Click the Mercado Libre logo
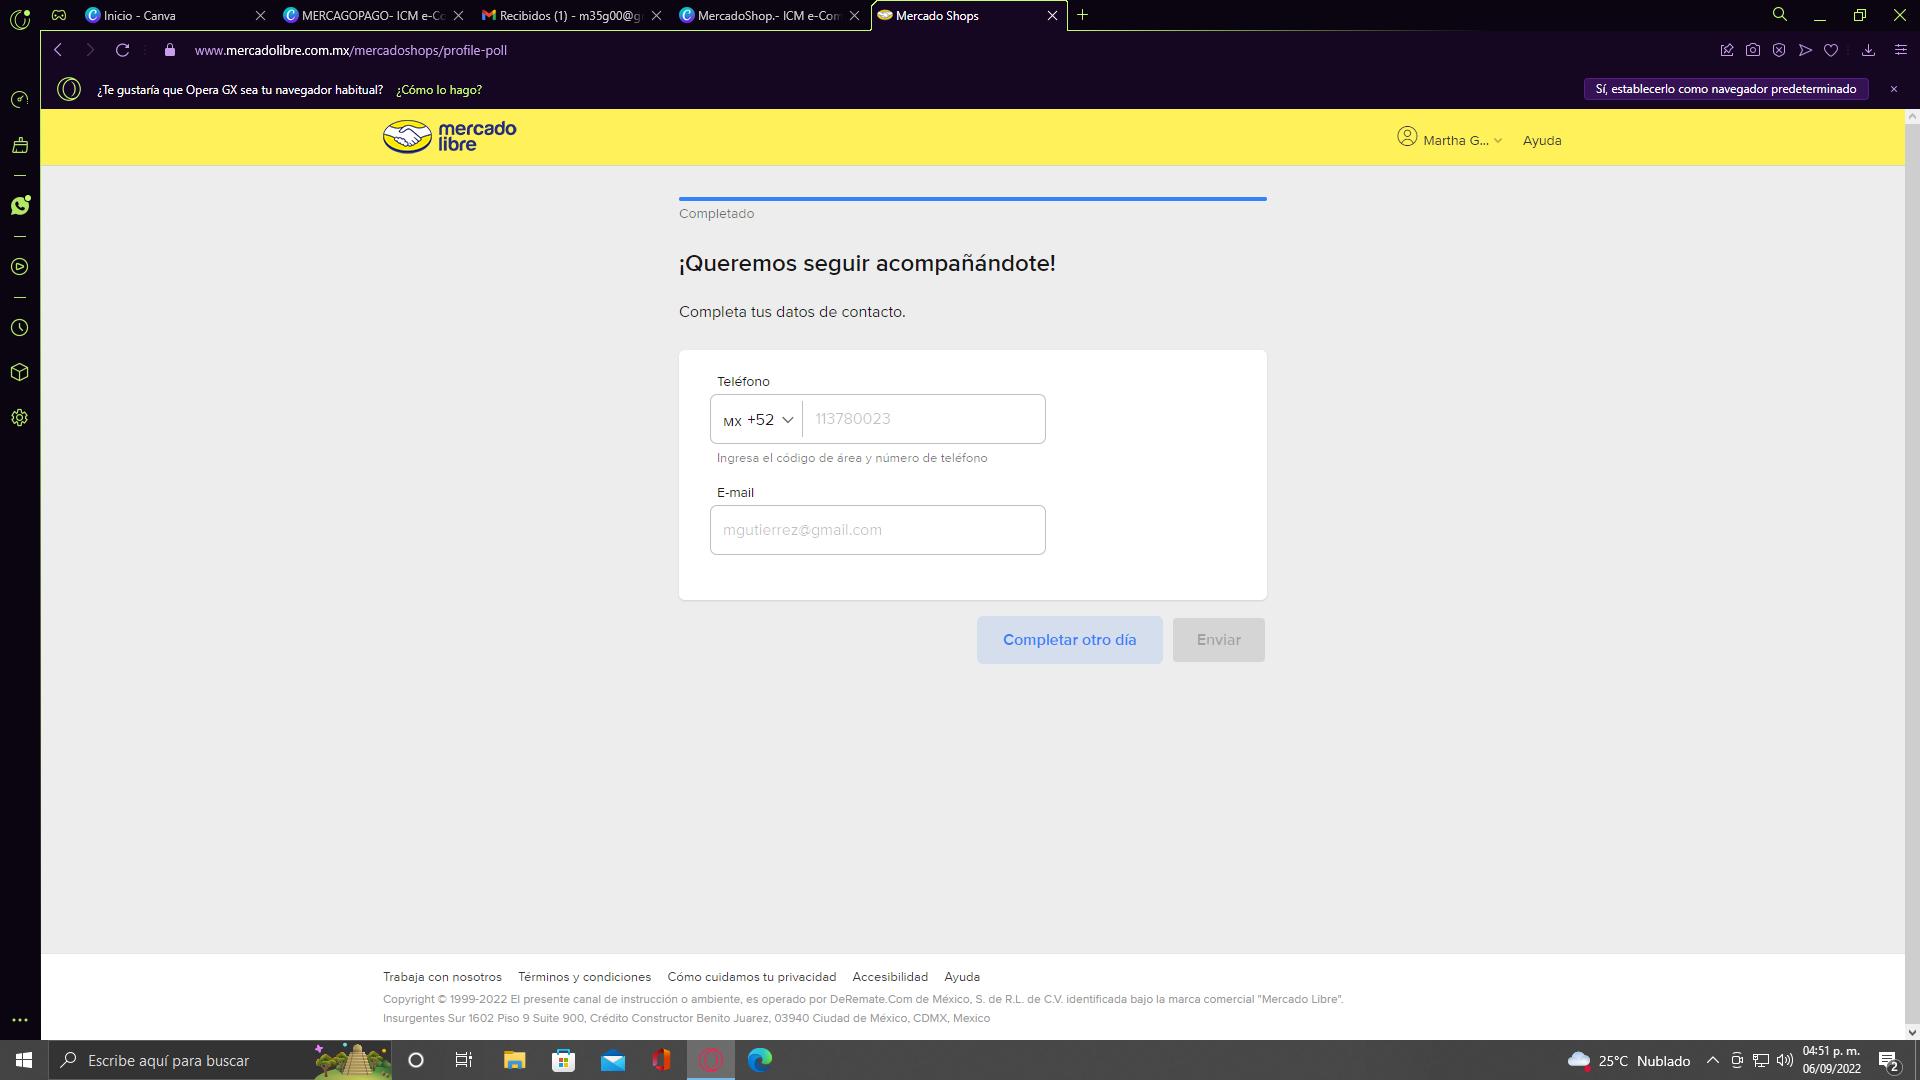This screenshot has width=1920, height=1080. [x=450, y=137]
